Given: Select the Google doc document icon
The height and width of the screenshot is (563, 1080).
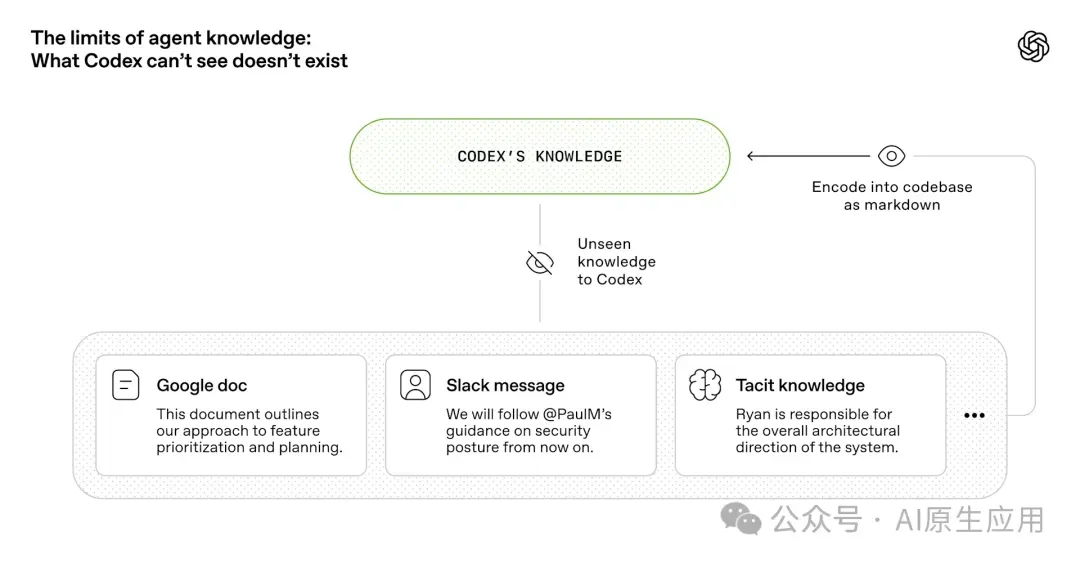Looking at the screenshot, I should tap(125, 385).
